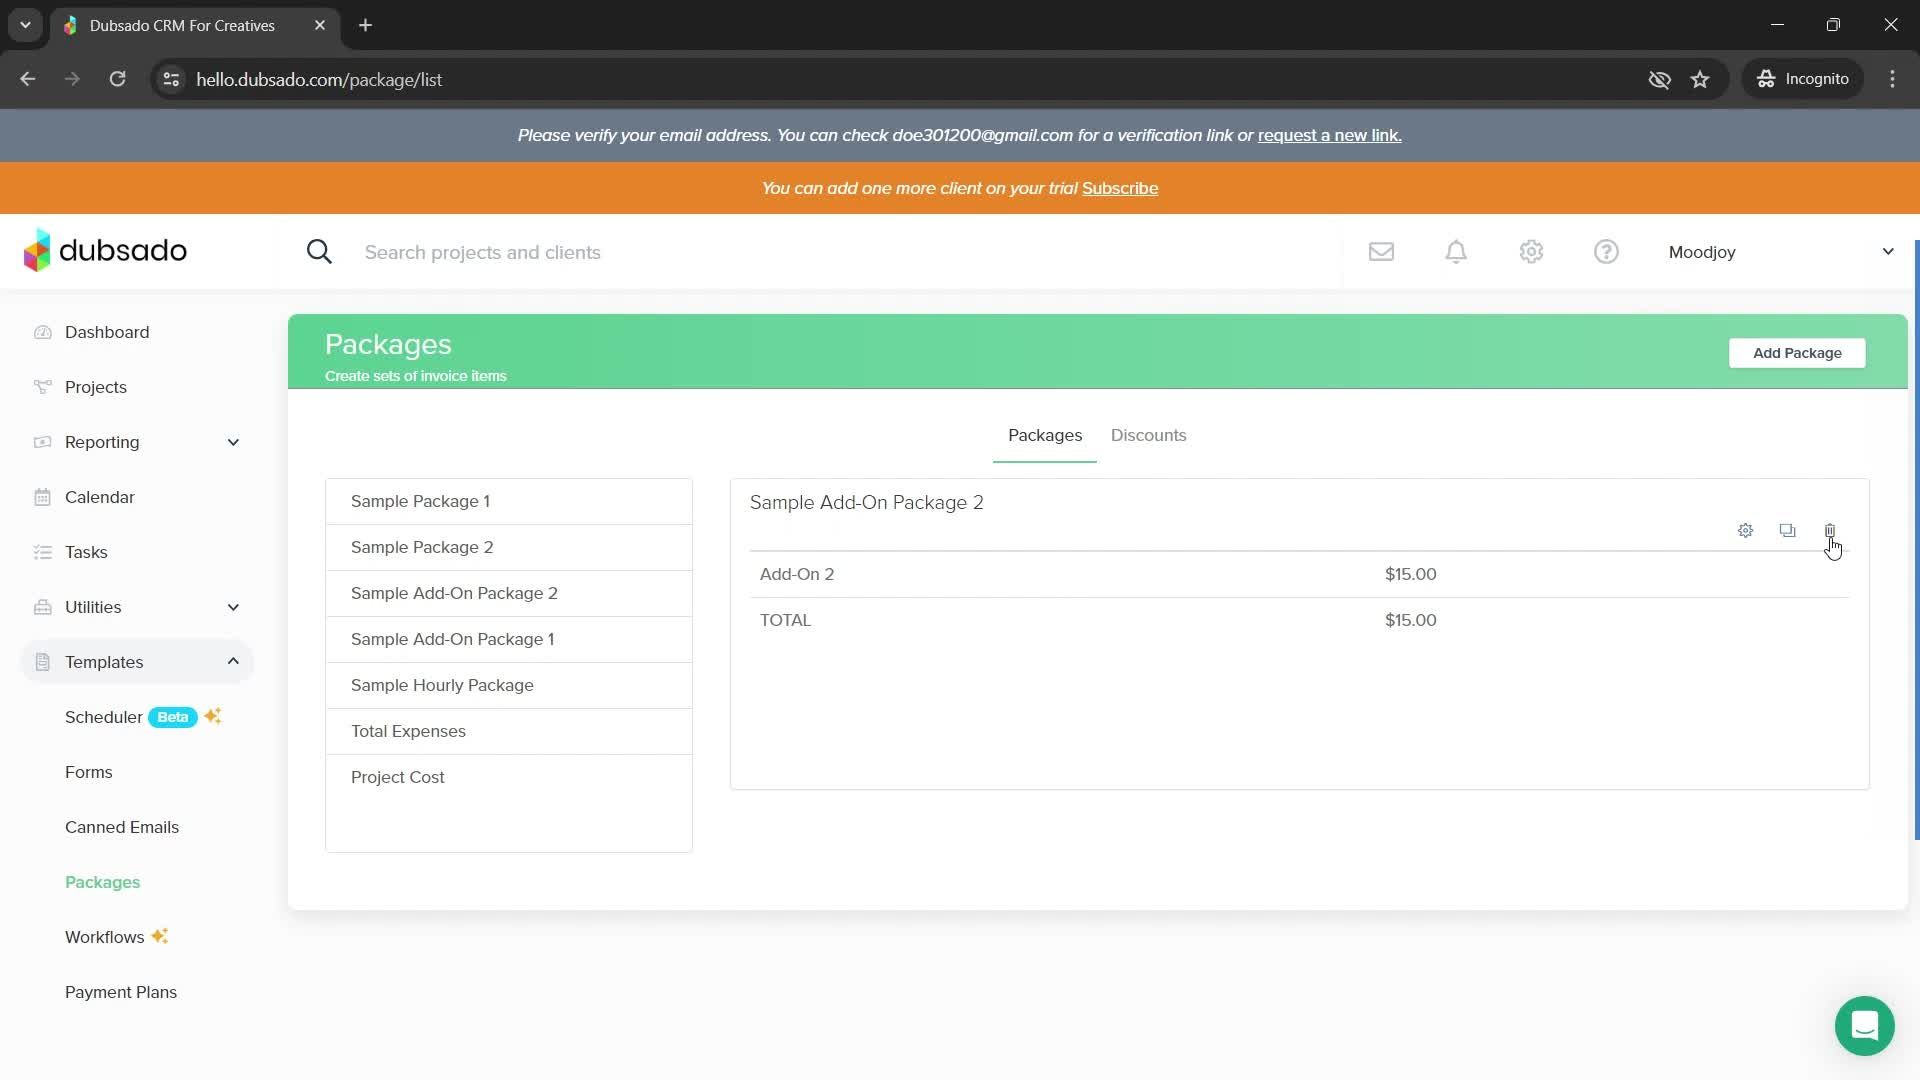This screenshot has height=1080, width=1920.
Task: Open the help question mark icon
Action: coord(1606,252)
